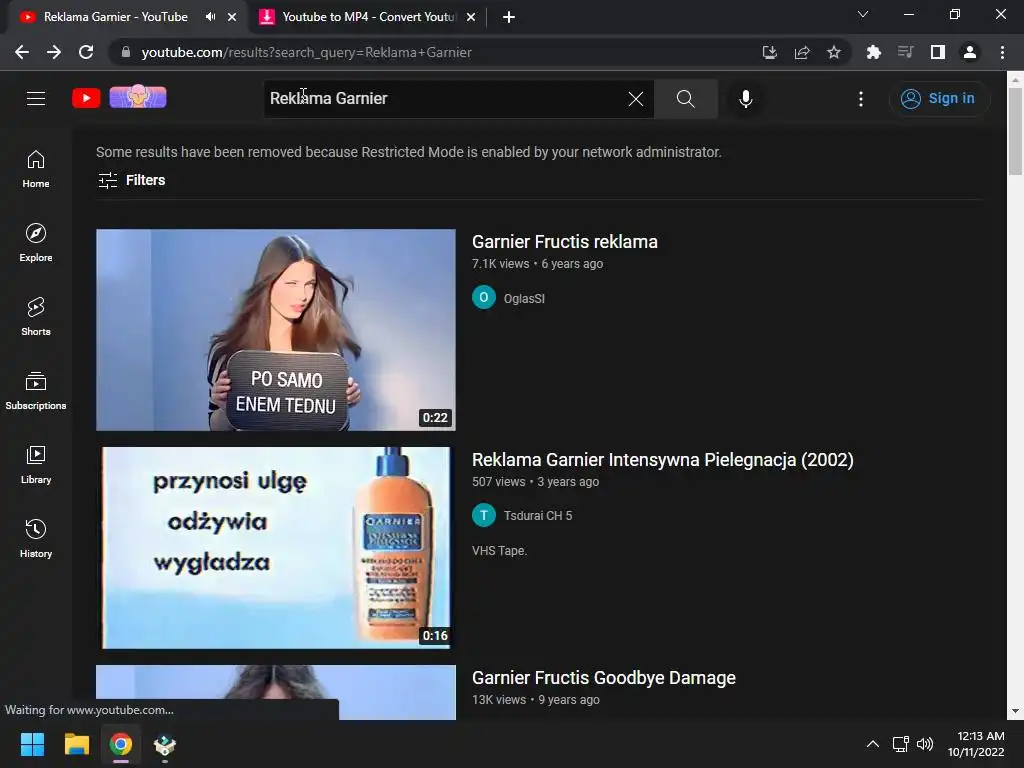
Task: Mute the Reklama Garnier tab audio
Action: point(210,17)
